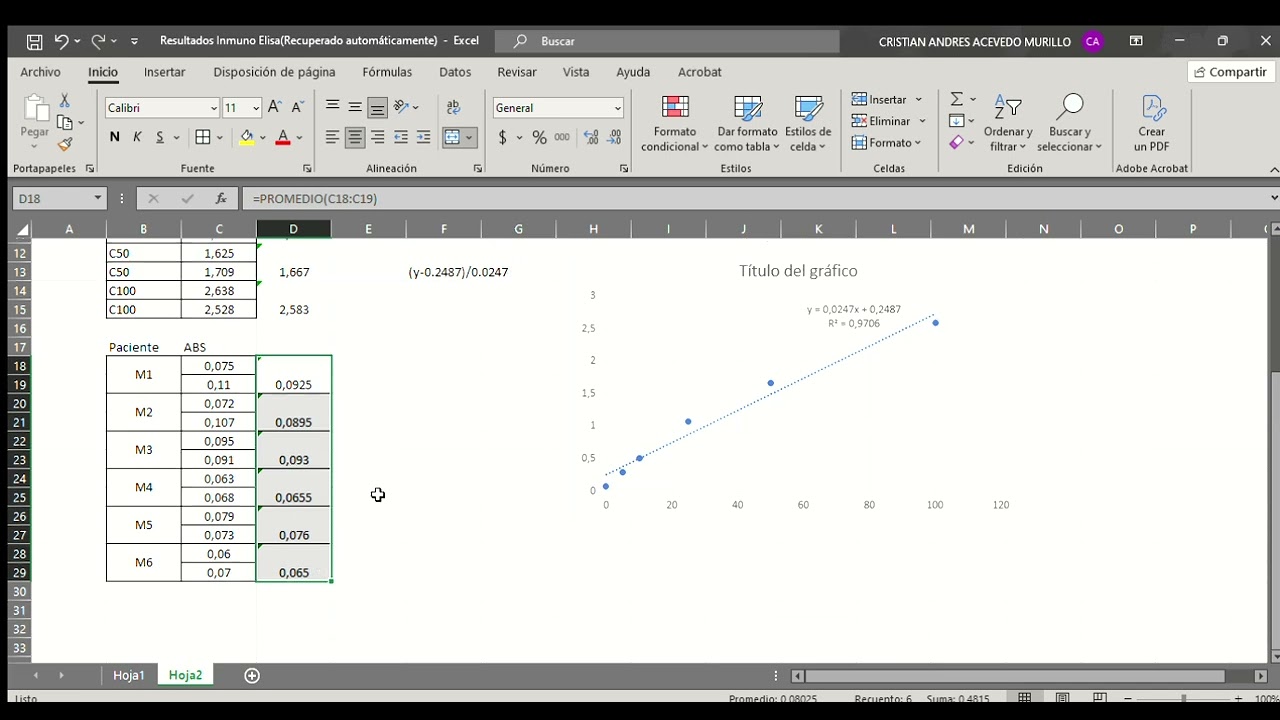
Task: Open Ordenar y filtrar
Action: click(1007, 124)
